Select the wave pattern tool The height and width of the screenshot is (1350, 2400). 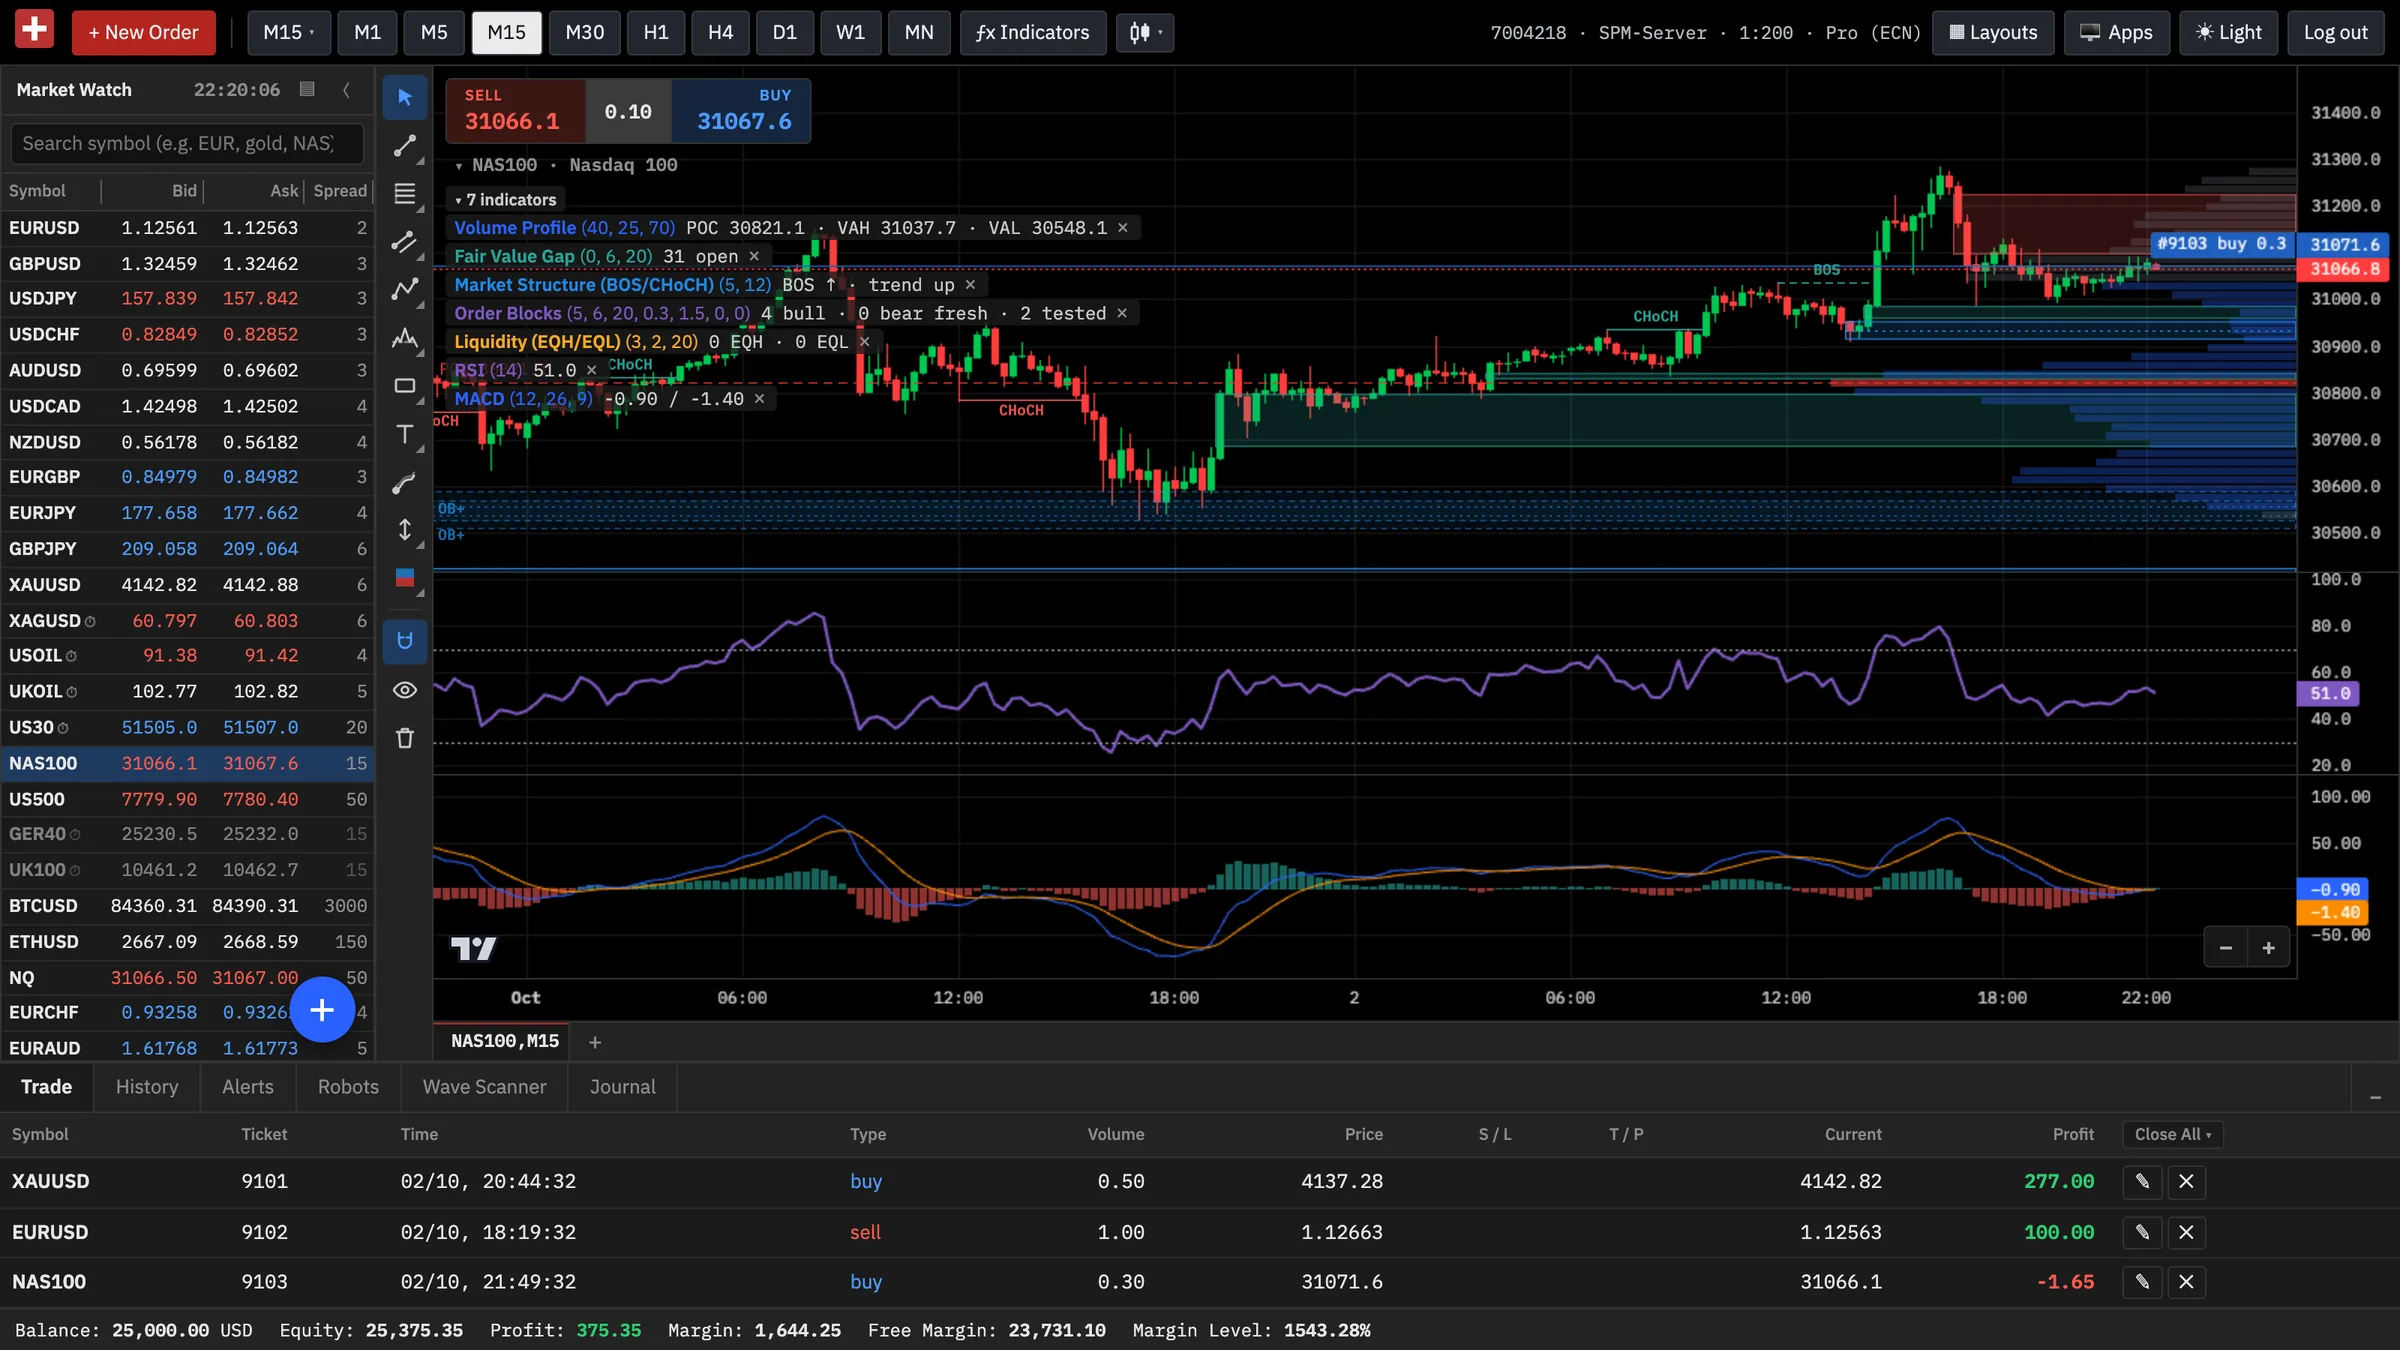(405, 338)
